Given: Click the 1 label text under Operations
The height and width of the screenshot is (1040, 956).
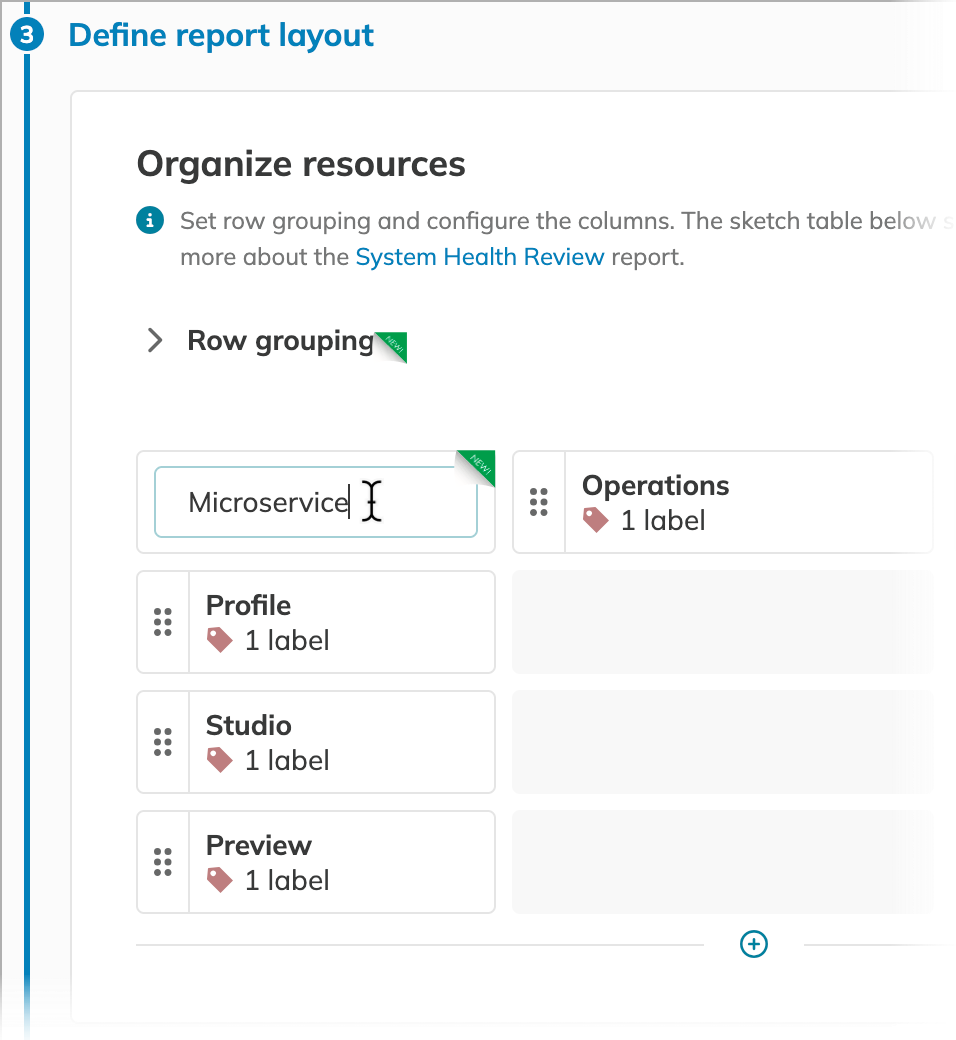Looking at the screenshot, I should 661,520.
